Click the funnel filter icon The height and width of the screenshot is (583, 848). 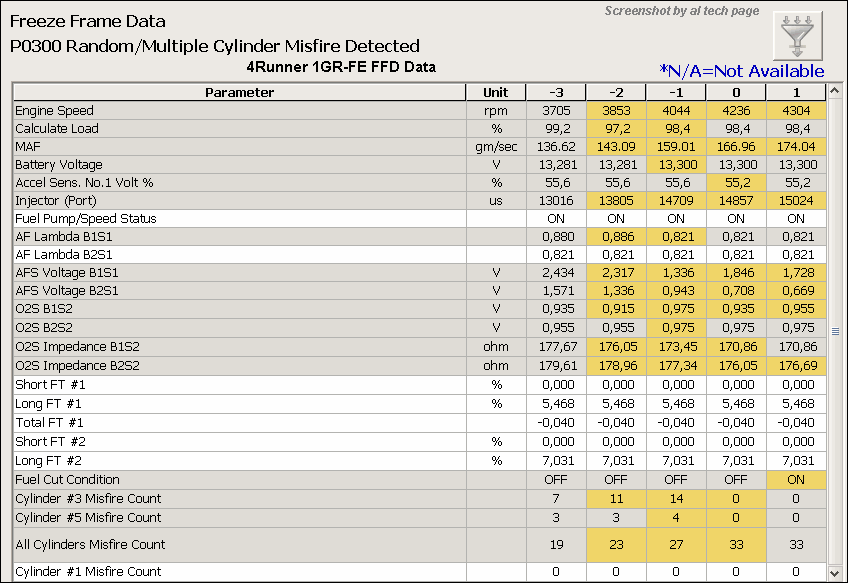tap(797, 36)
